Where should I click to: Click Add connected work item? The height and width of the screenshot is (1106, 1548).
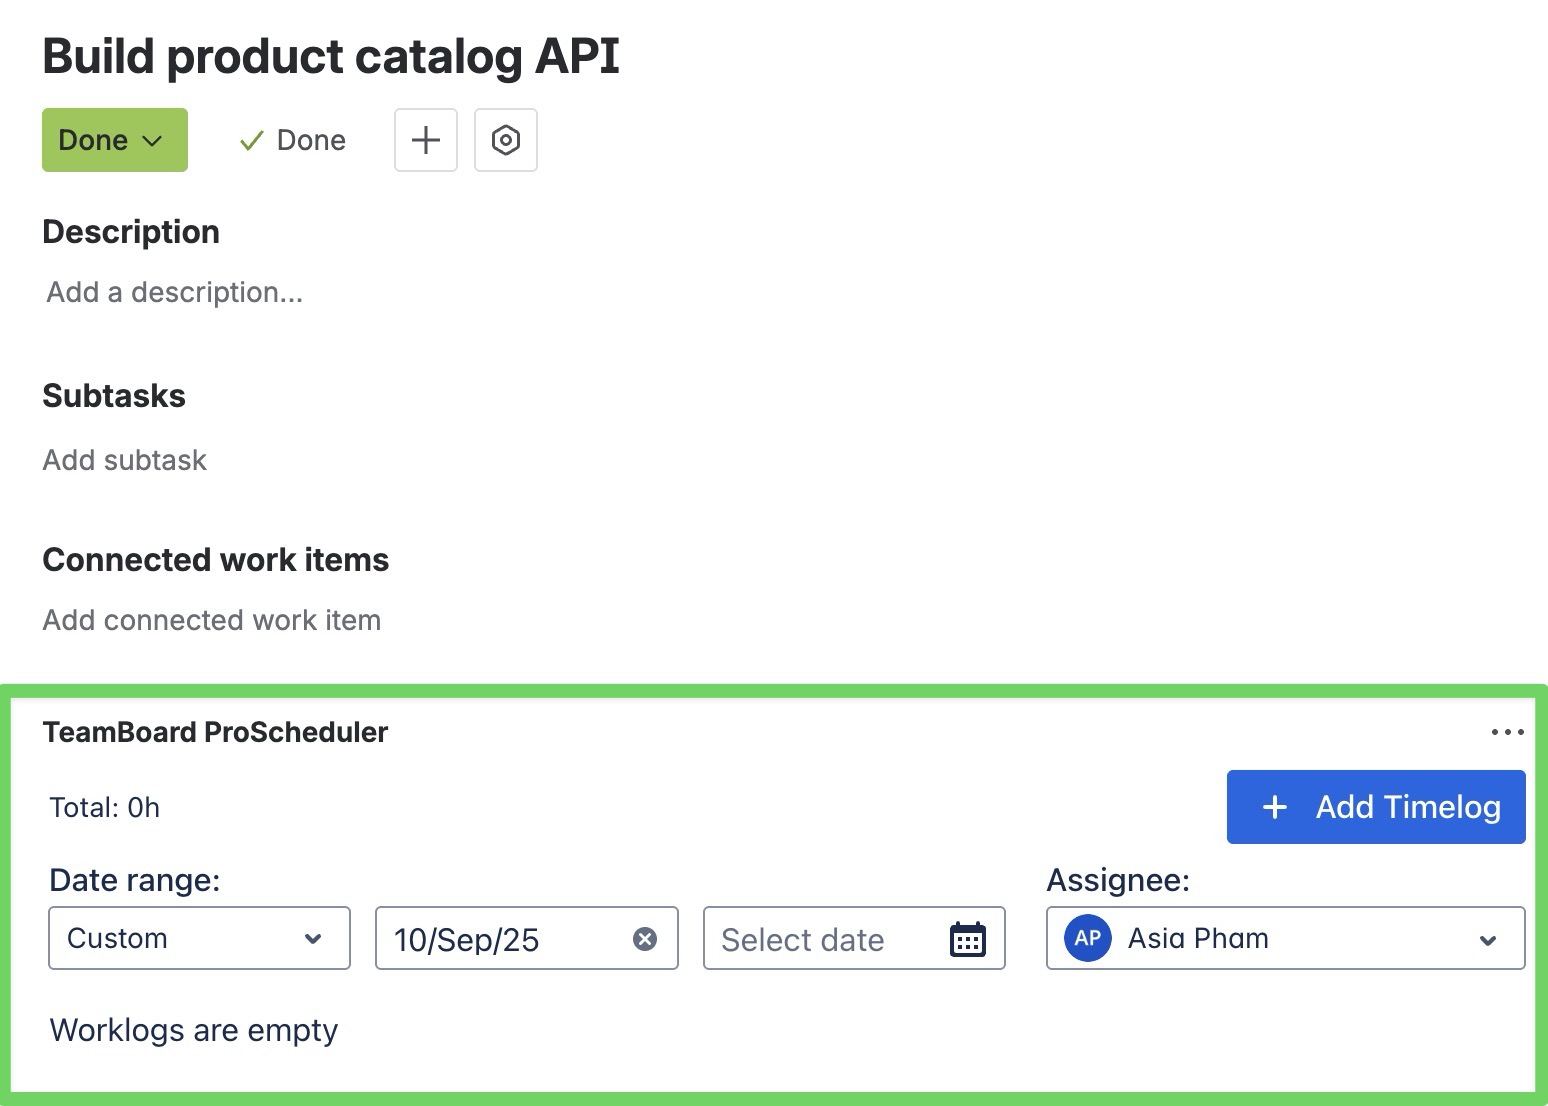[212, 620]
